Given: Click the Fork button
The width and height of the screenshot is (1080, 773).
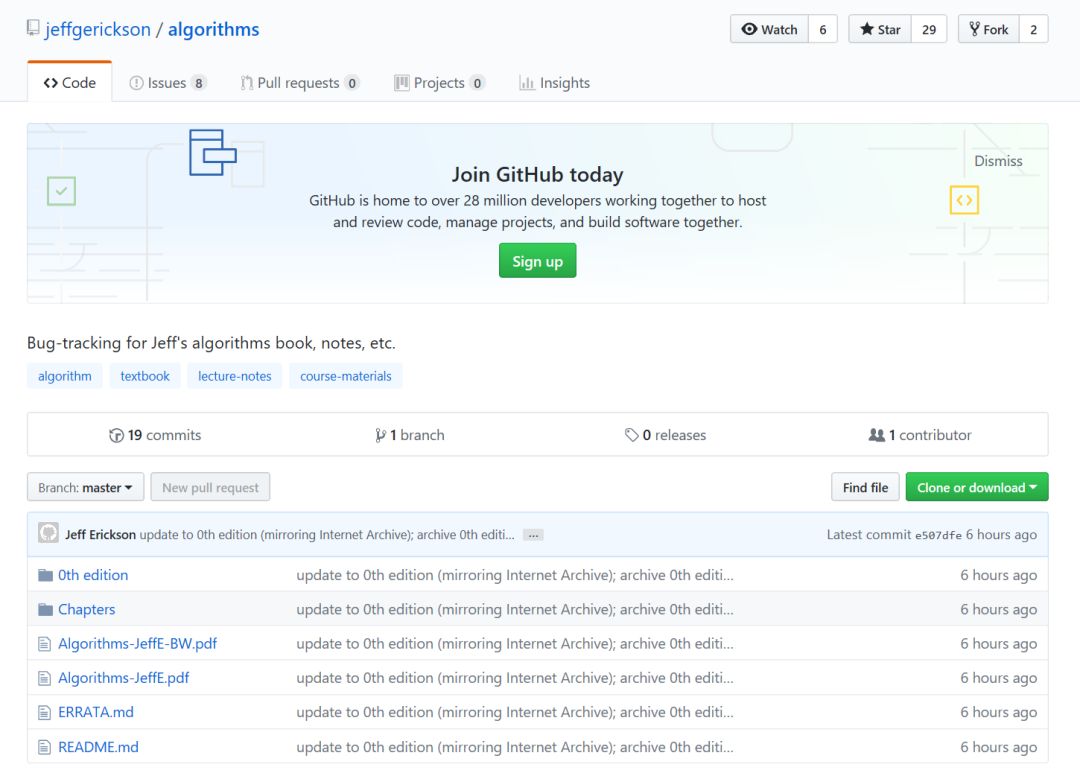Looking at the screenshot, I should pyautogui.click(x=988, y=29).
